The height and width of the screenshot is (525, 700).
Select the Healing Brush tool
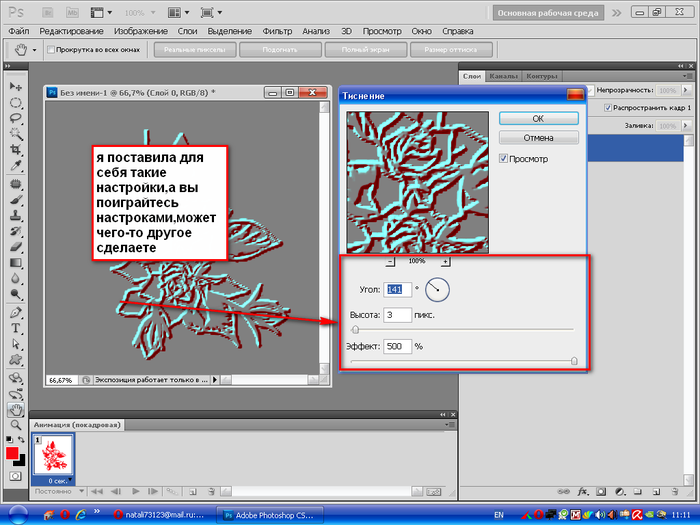coord(16,184)
